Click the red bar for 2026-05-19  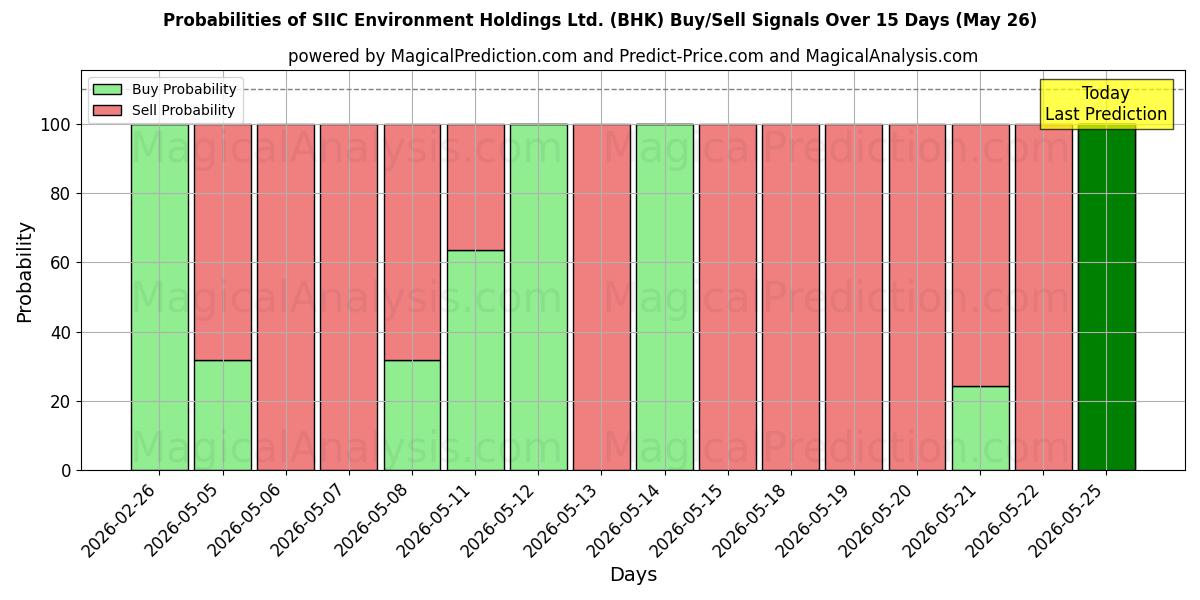[854, 297]
